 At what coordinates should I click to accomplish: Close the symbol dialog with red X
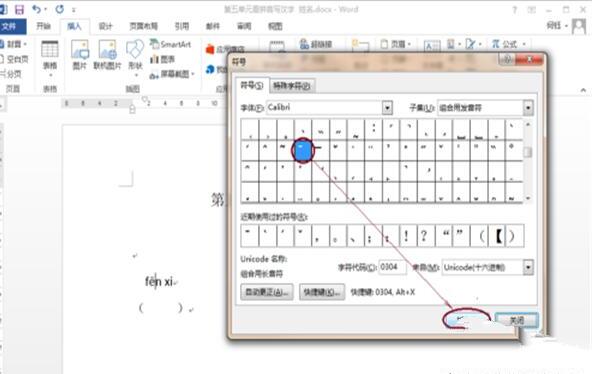coord(529,59)
